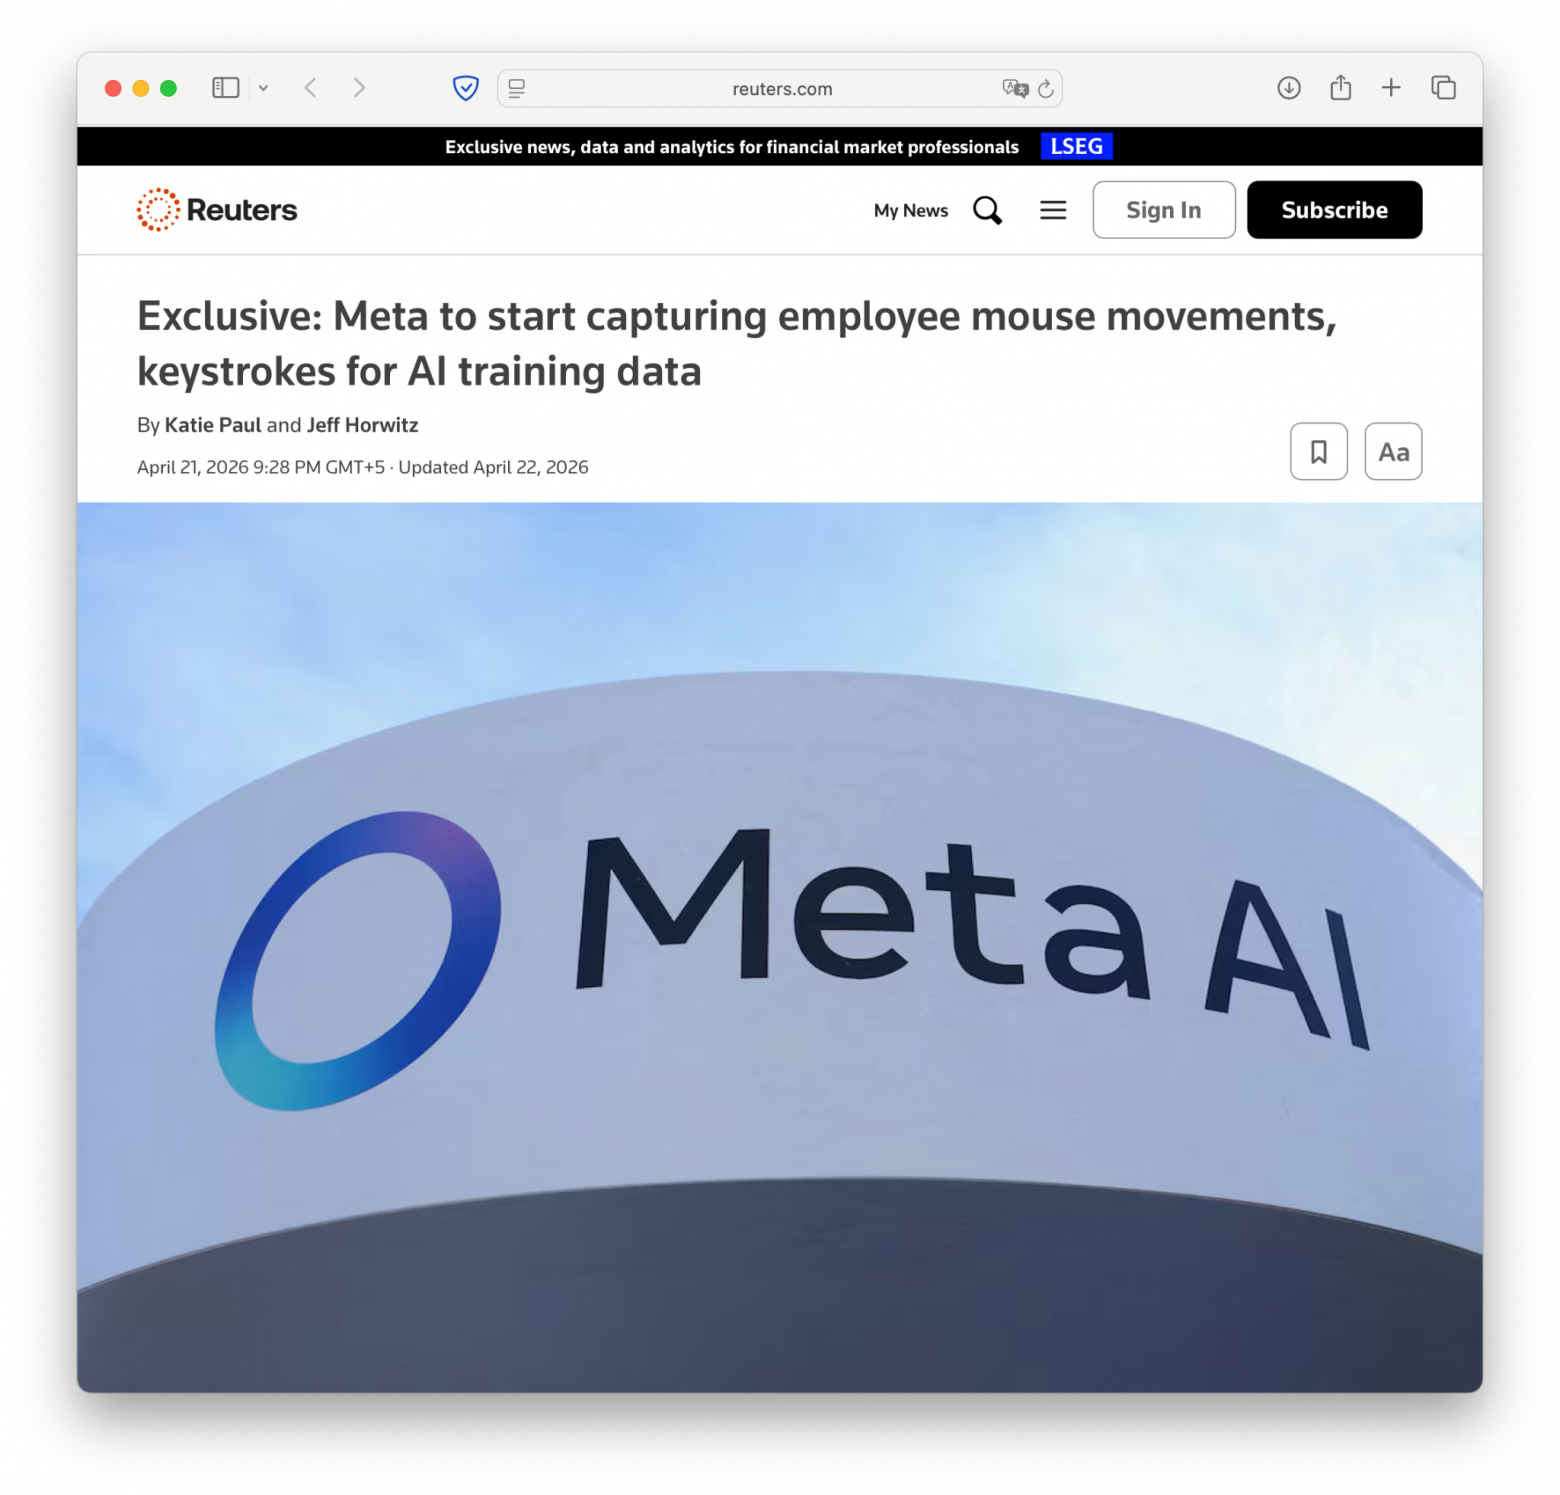Image resolution: width=1560 pixels, height=1495 pixels.
Task: Expand the sidebar dropdown chevron
Action: (x=263, y=88)
